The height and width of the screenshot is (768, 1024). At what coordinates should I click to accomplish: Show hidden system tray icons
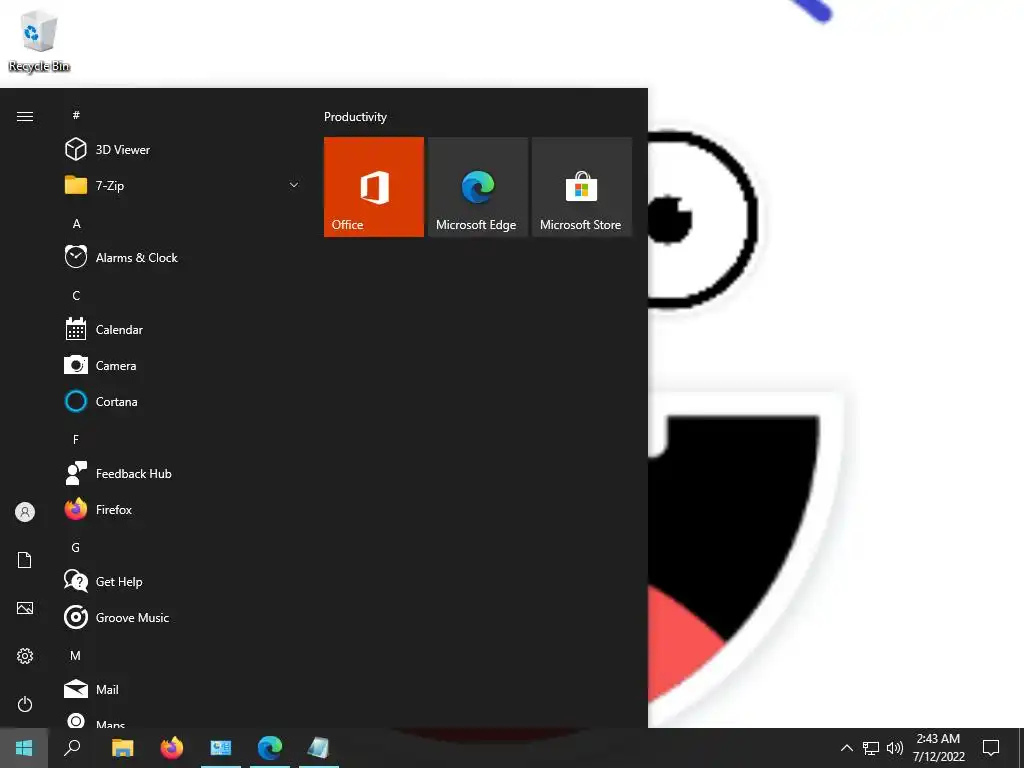846,748
